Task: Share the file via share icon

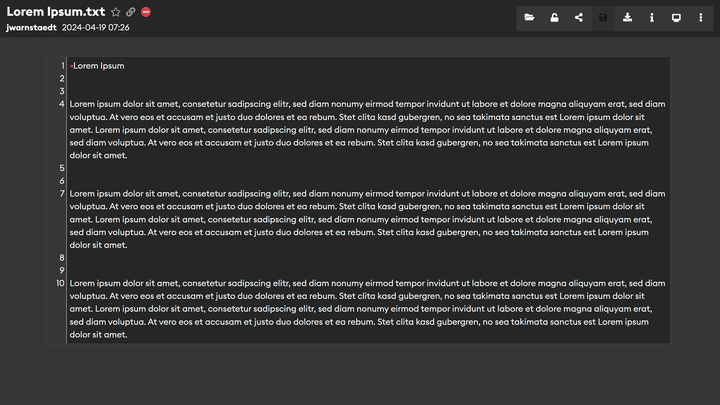Action: [x=578, y=17]
